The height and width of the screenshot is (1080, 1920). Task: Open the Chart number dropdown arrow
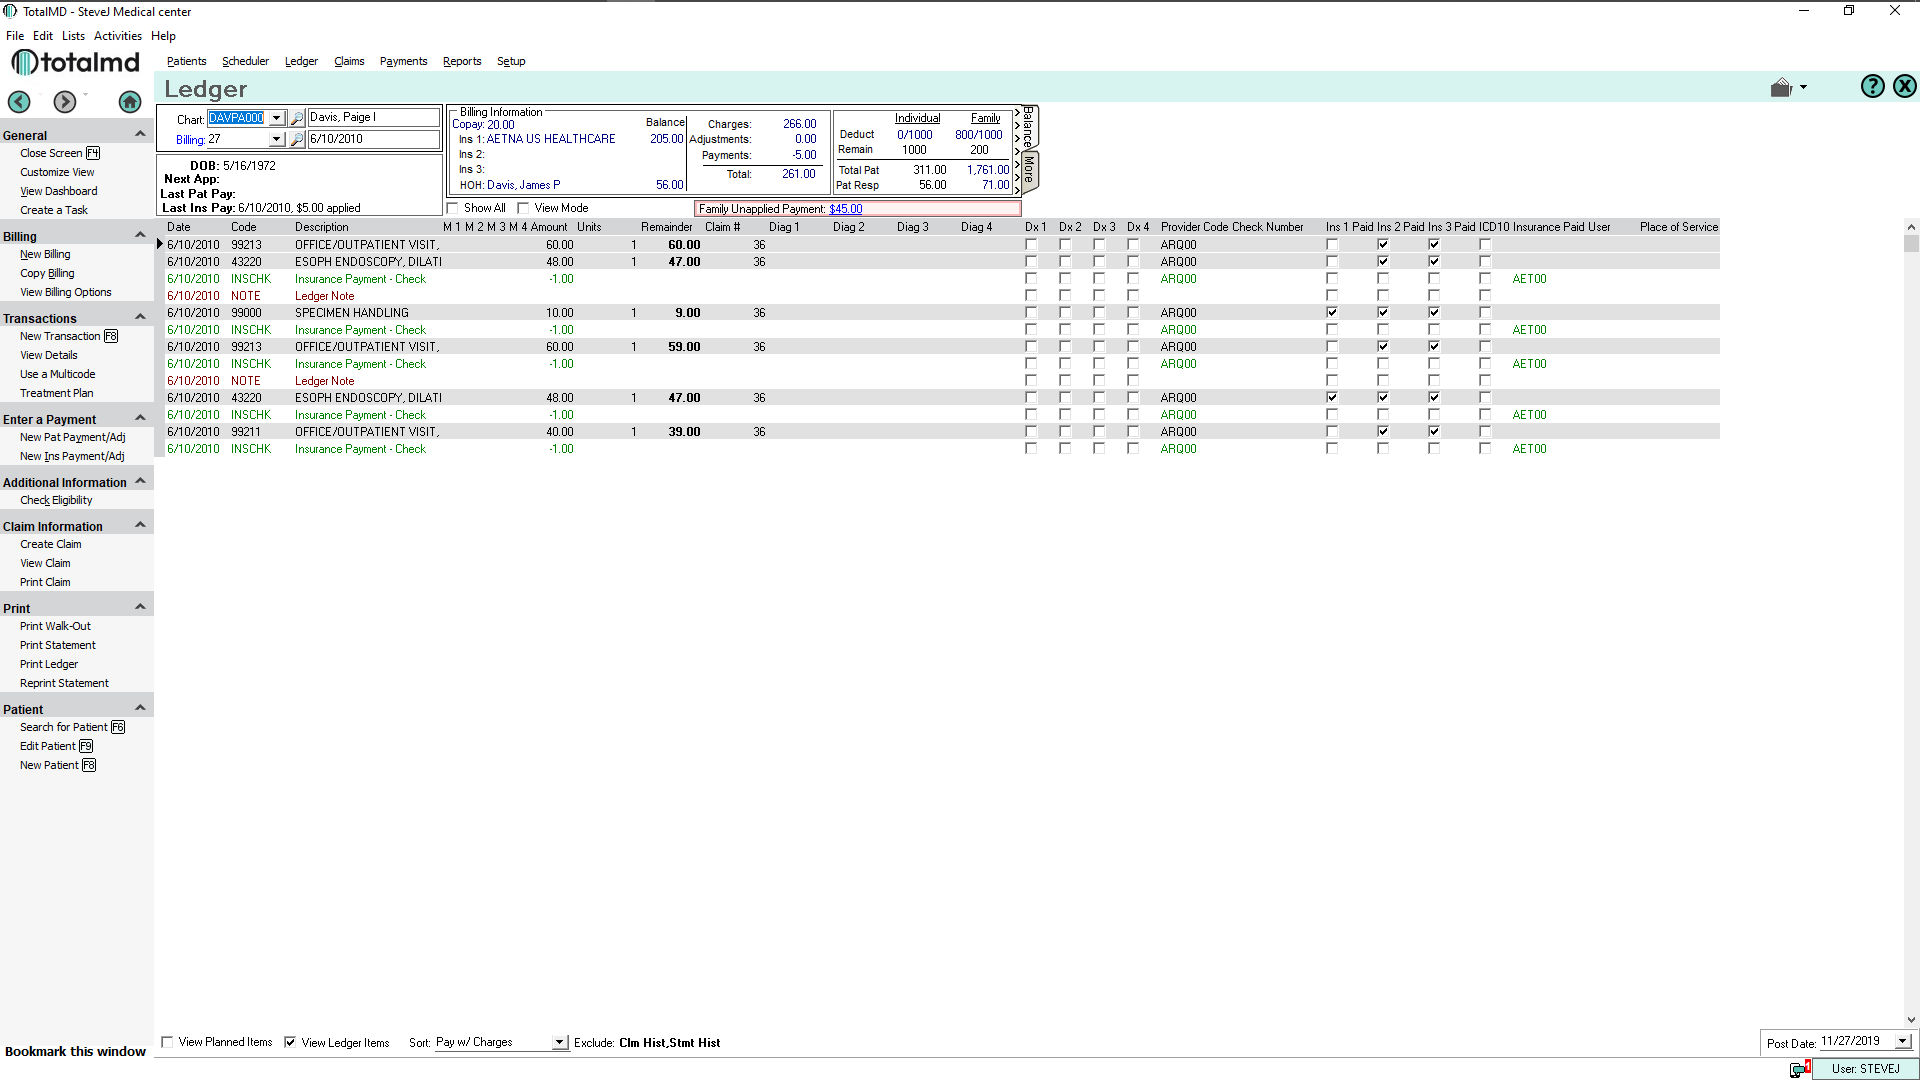coord(277,118)
